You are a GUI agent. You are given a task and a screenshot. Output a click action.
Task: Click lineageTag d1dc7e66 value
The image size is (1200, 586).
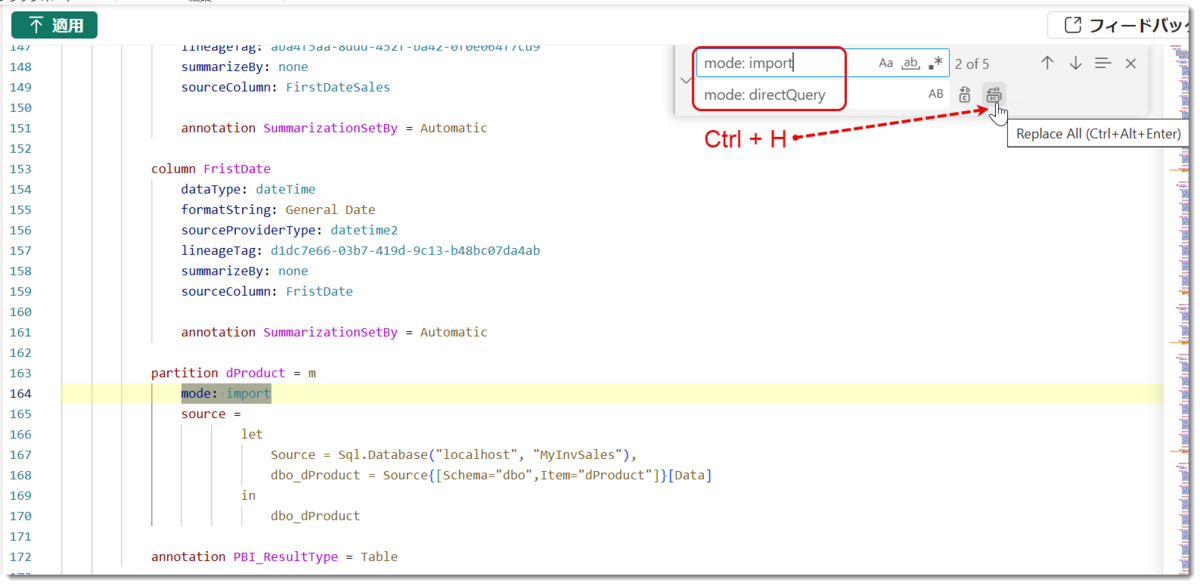tap(405, 251)
